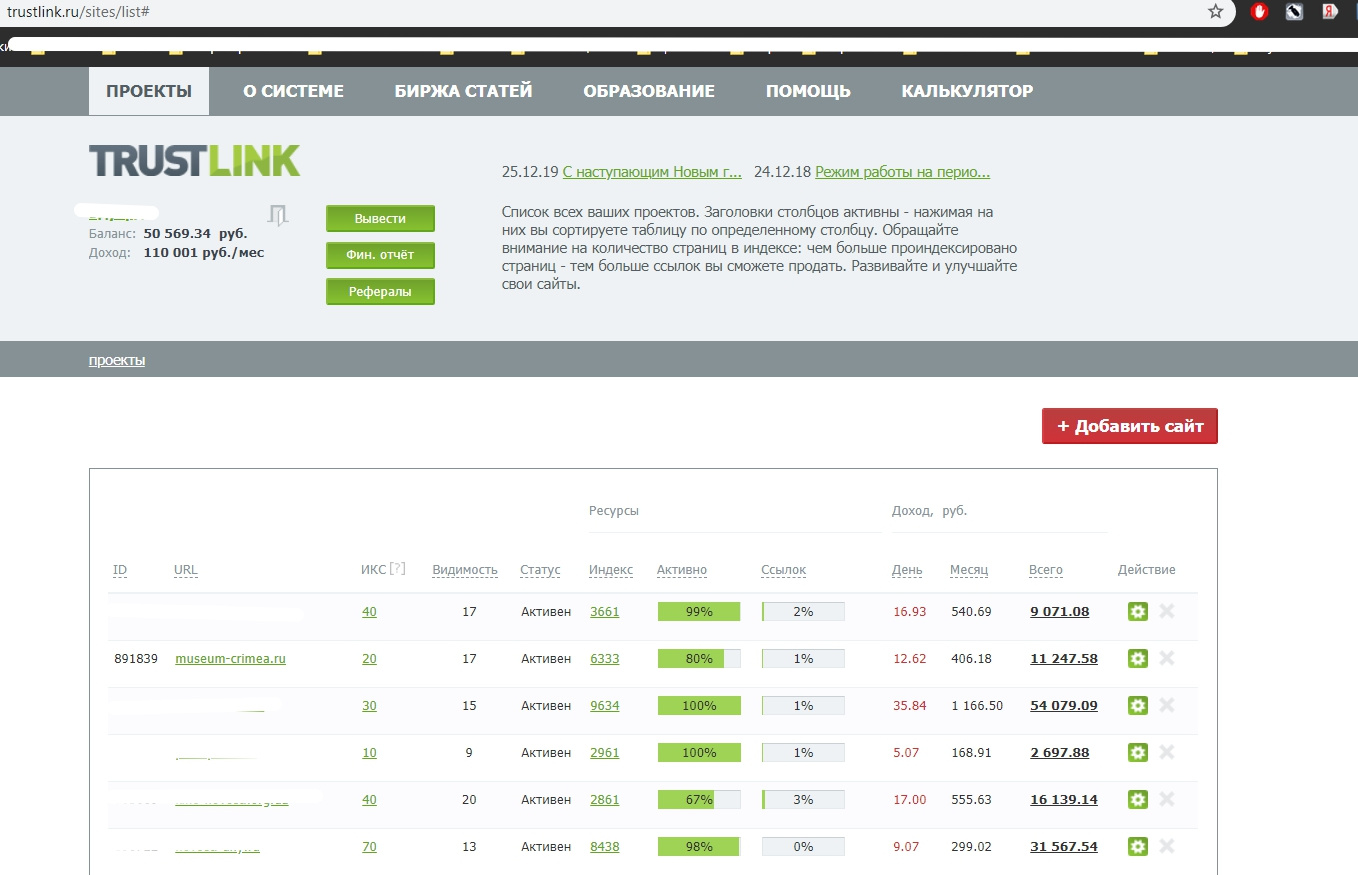This screenshot has width=1358, height=875.
Task: Click the small icon beside the account name
Action: point(278,214)
